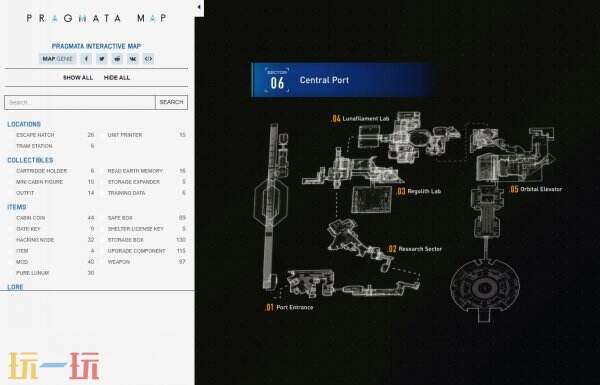600x385 pixels.
Task: Select the 04 Lunafilament Lab label
Action: coord(360,119)
